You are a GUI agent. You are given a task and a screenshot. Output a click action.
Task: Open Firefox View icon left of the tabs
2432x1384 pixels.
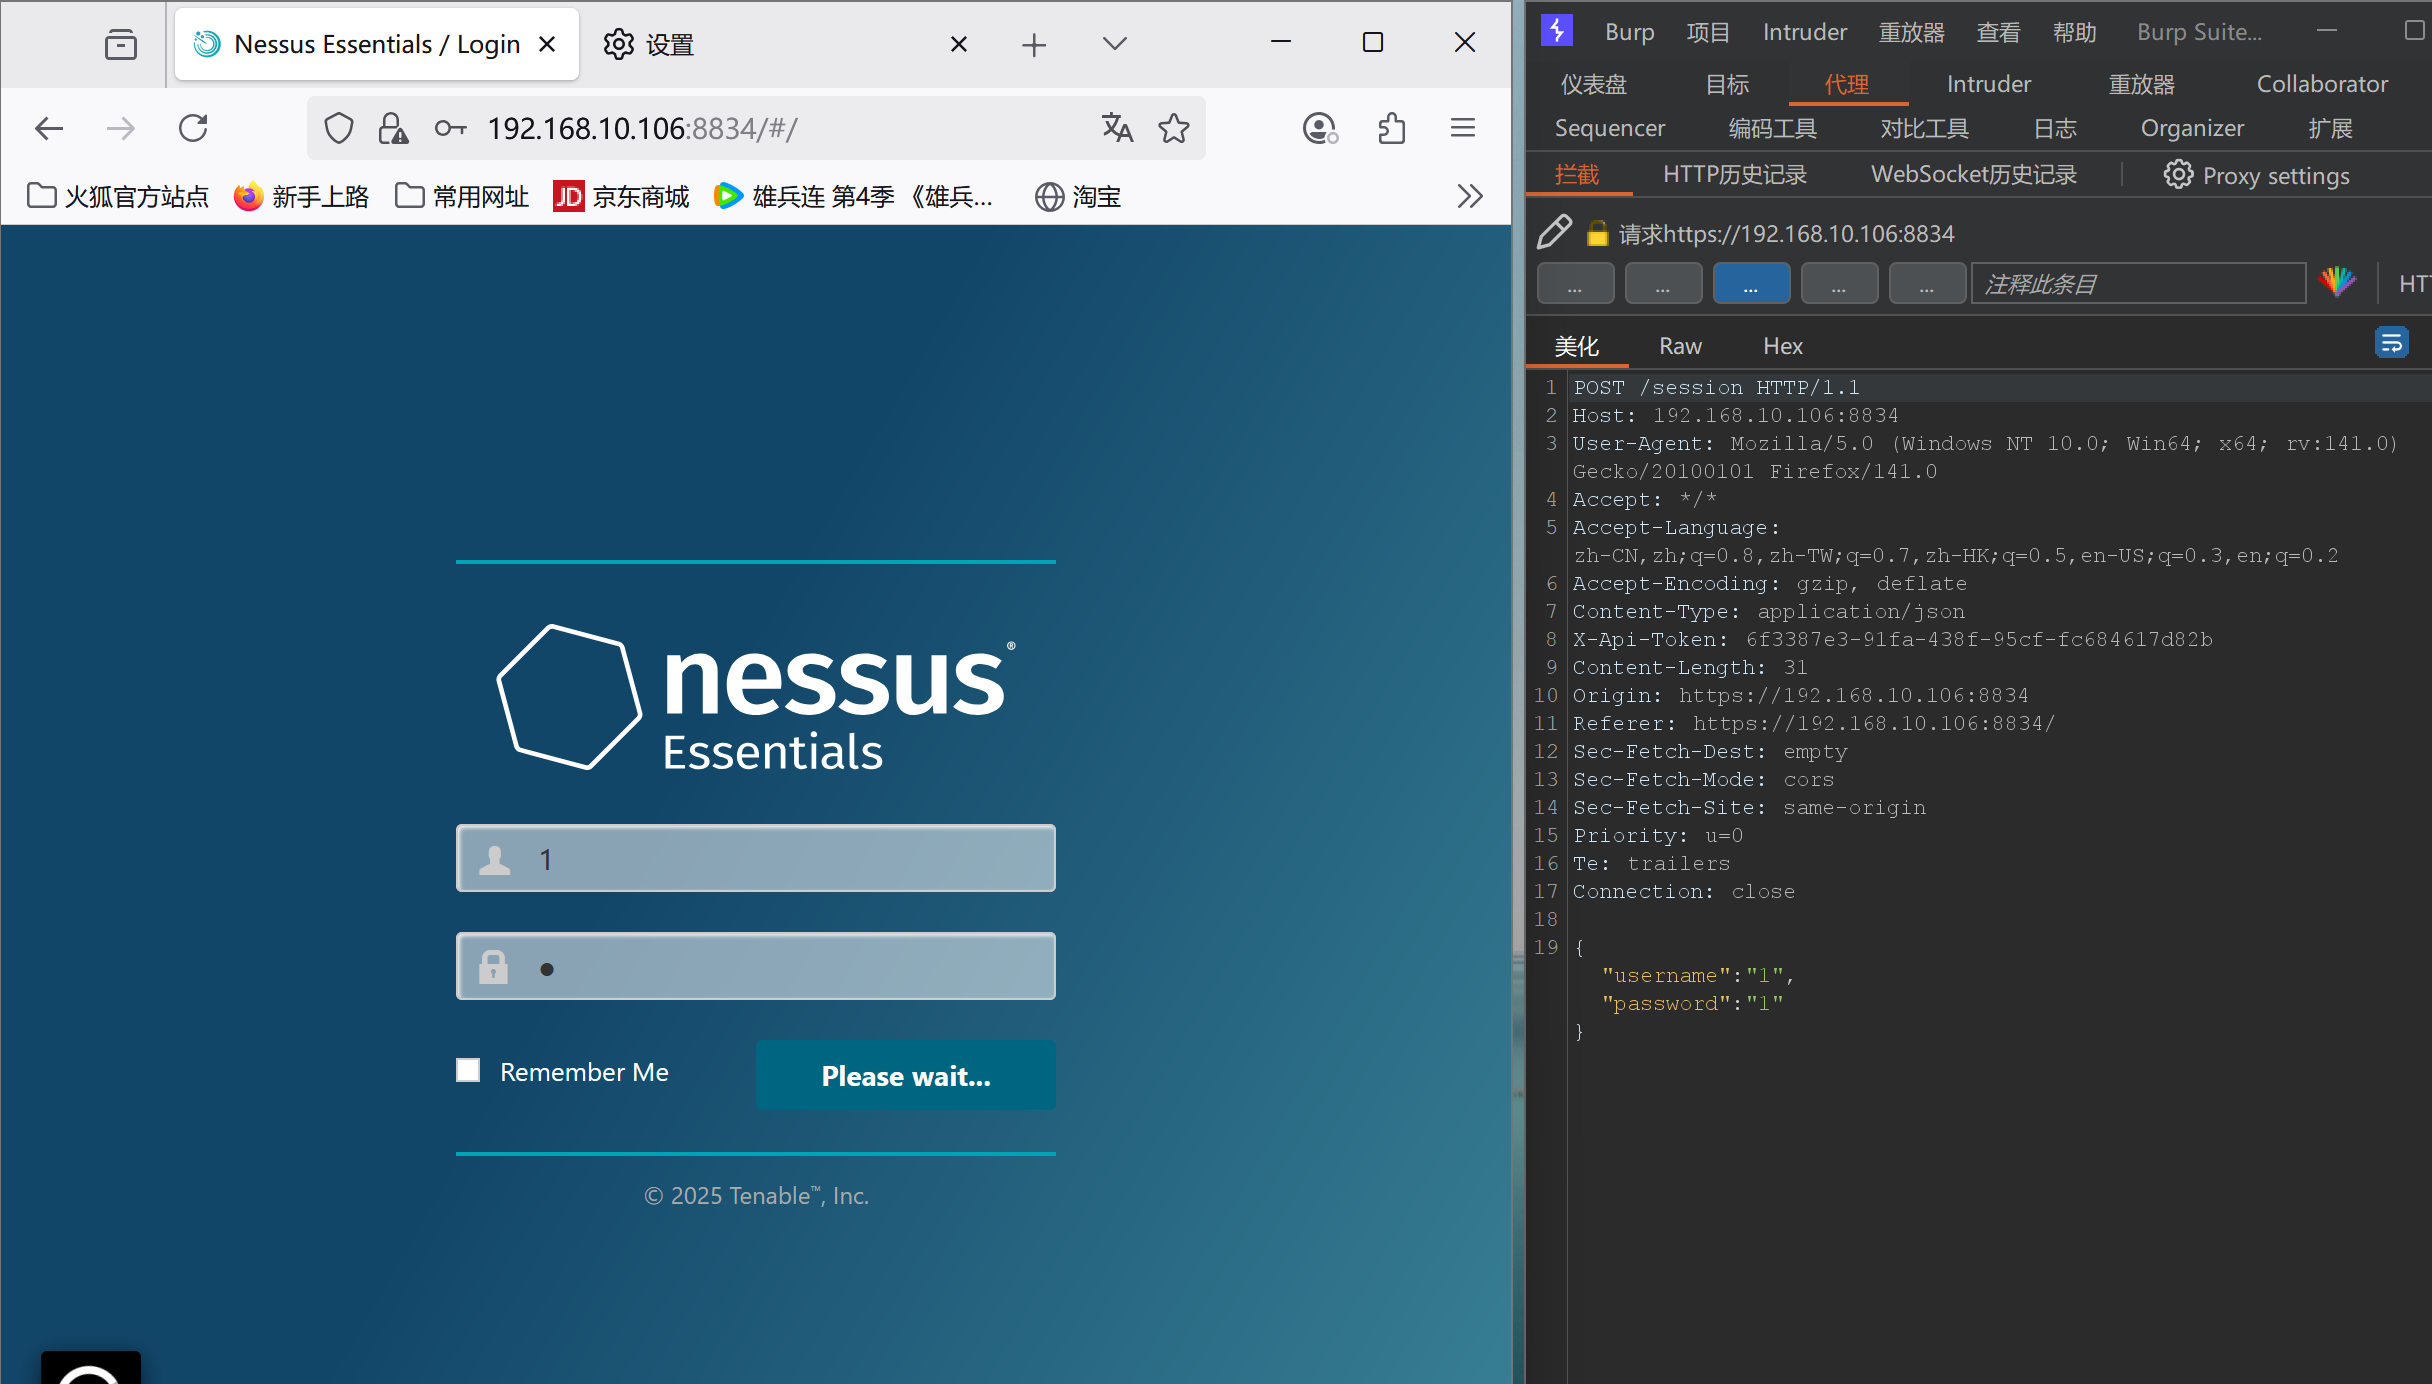120,44
